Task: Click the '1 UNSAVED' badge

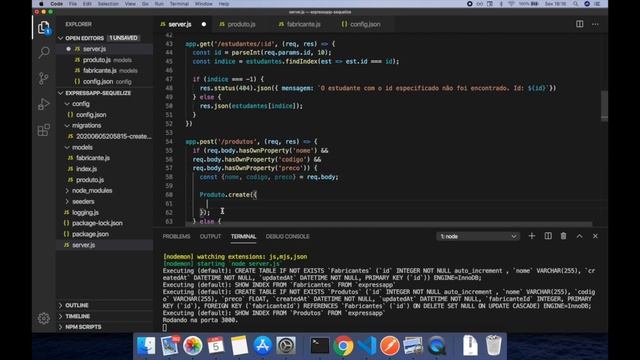Action: (123, 38)
